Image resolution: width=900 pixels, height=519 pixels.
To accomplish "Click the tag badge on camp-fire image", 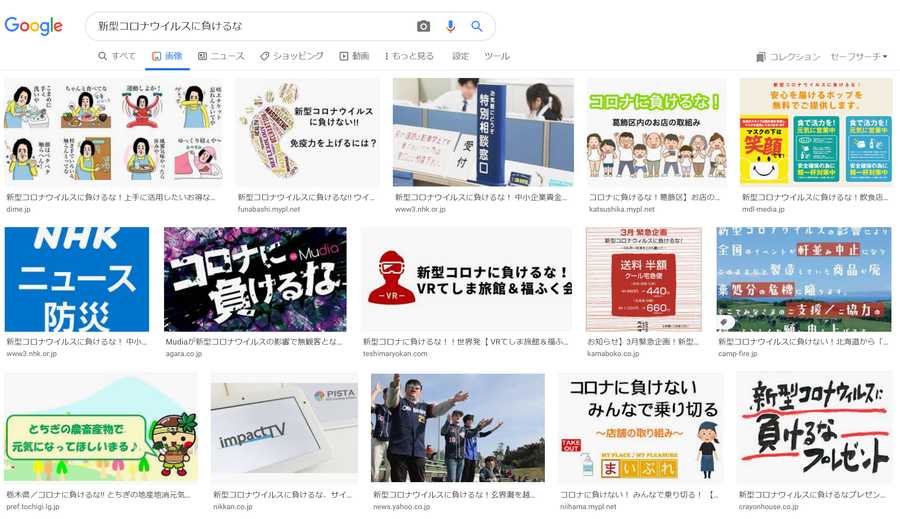I will pos(725,323).
